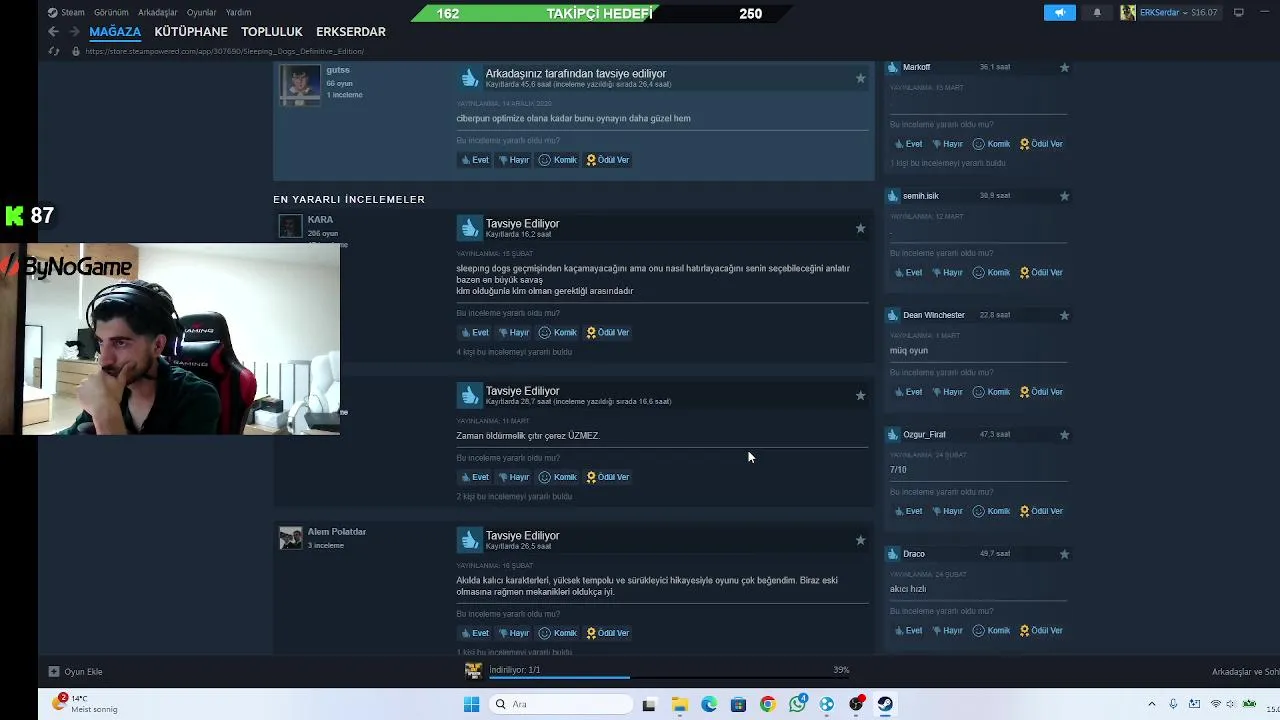Open gutss profile avatar
This screenshot has width=1280, height=720.
pos(299,85)
